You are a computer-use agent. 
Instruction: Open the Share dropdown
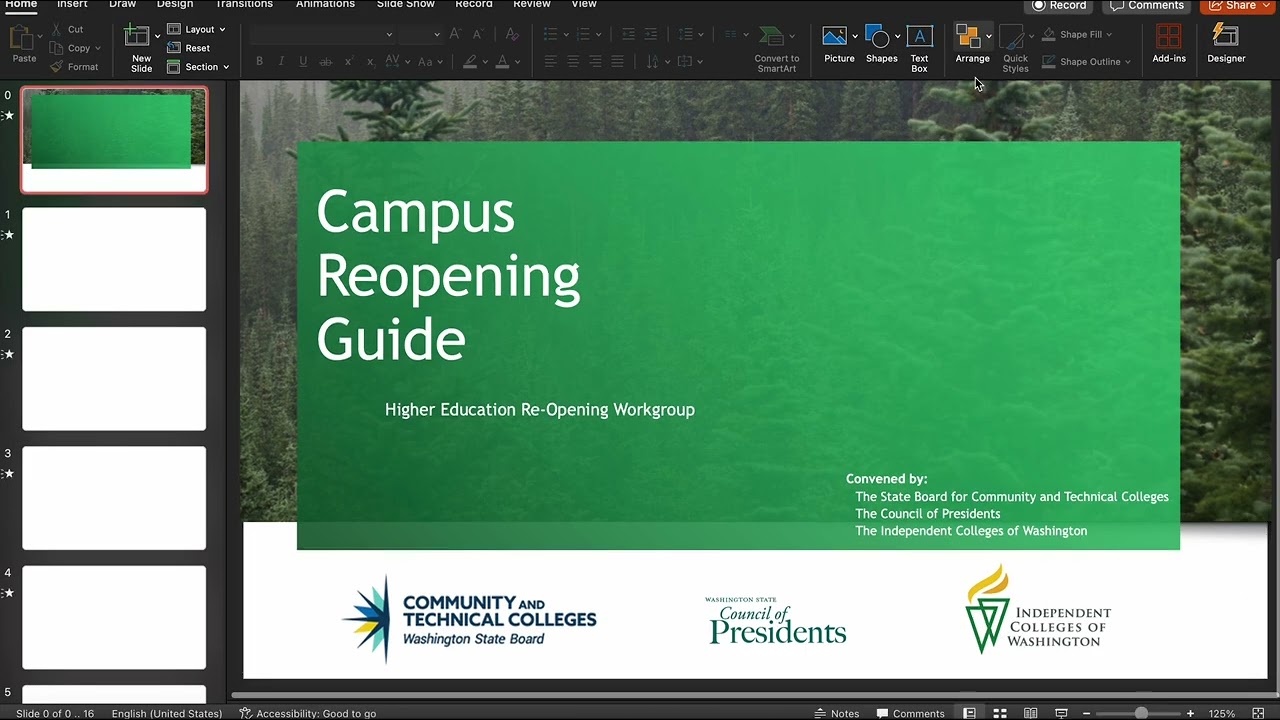[1240, 5]
